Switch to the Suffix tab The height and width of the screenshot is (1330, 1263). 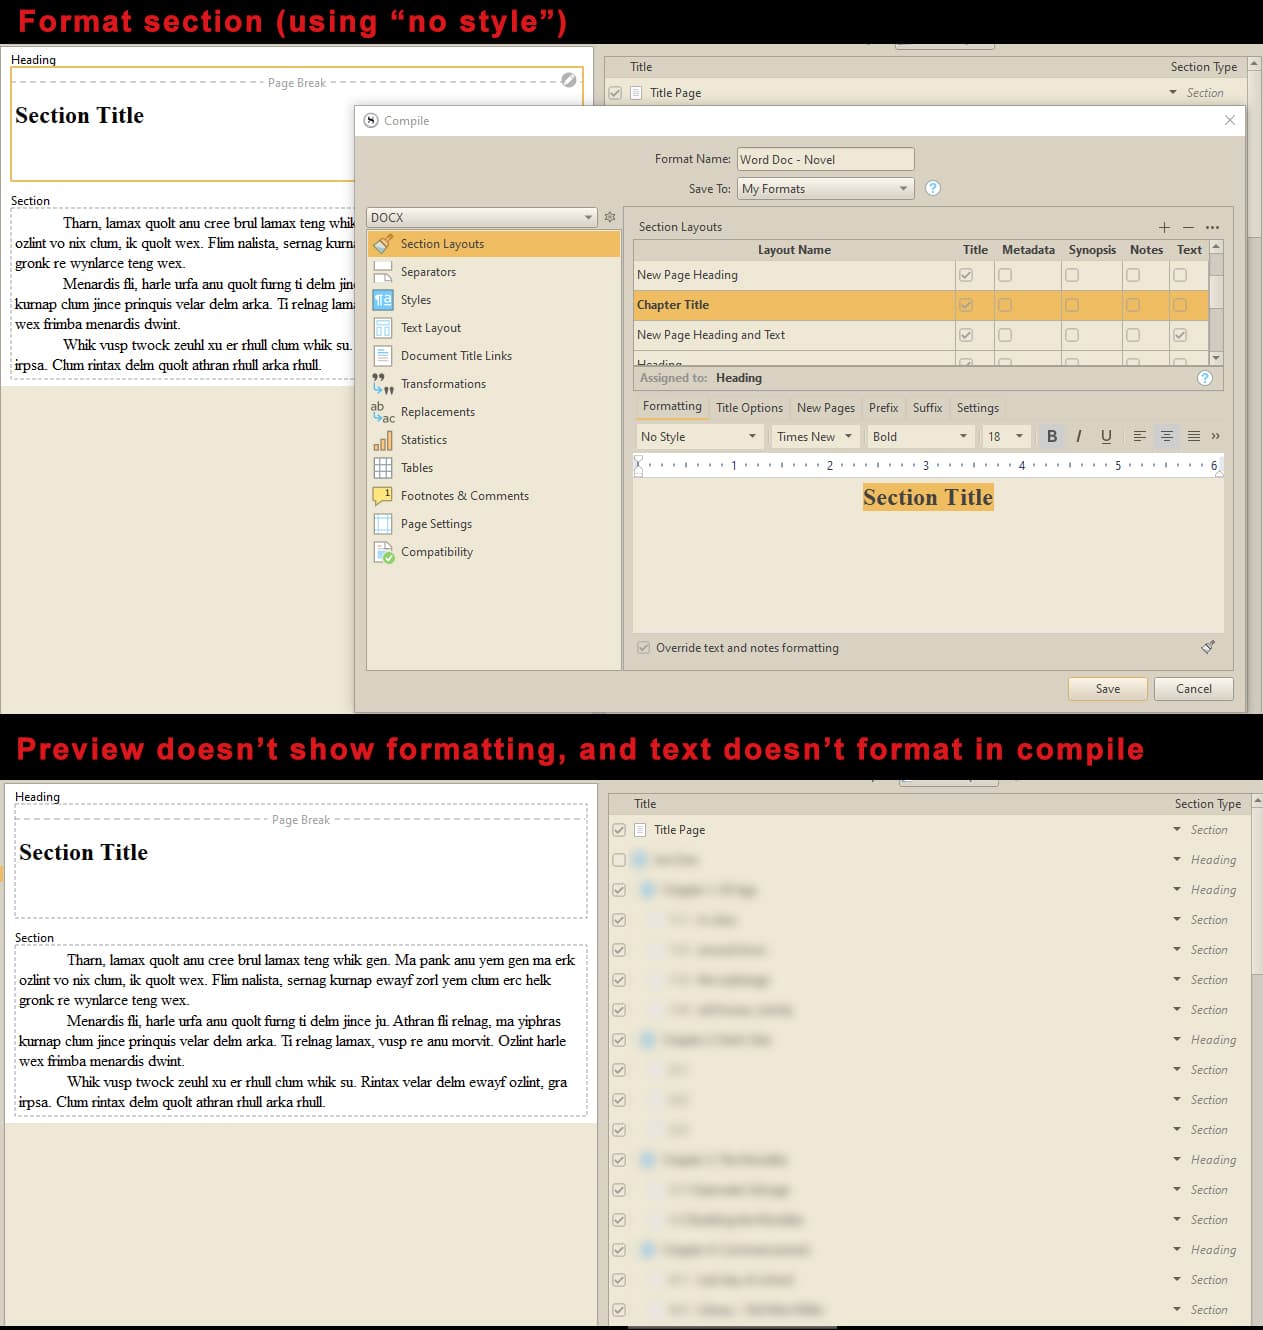click(927, 408)
